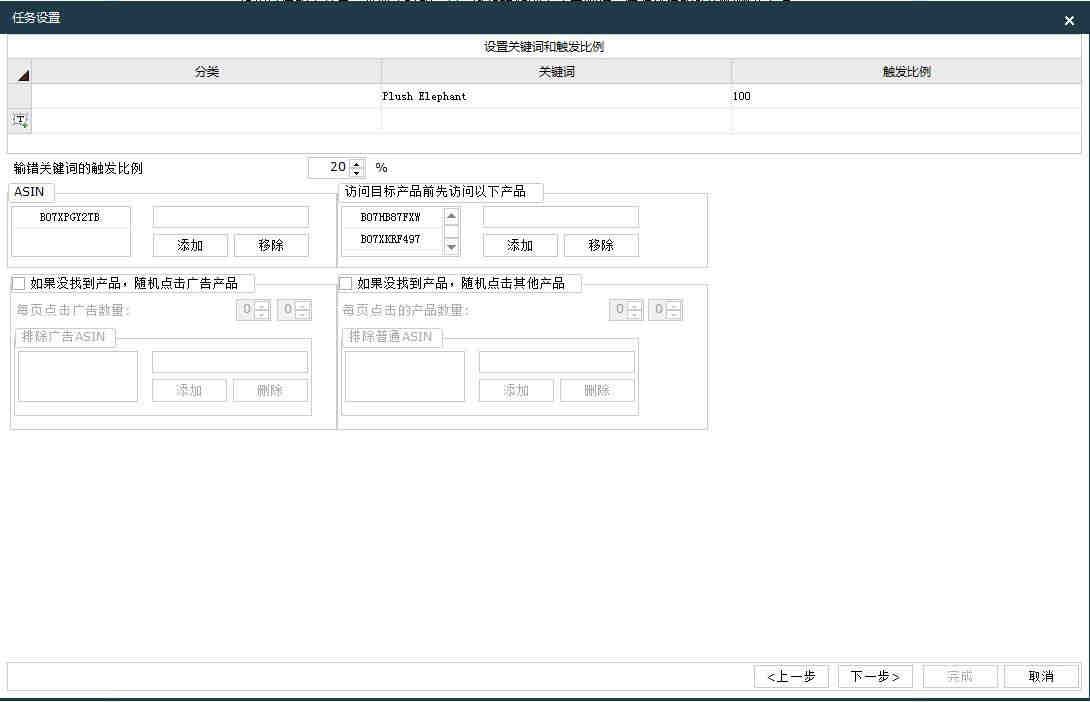Sort by the 关键词 column header
This screenshot has width=1090, height=702.
tap(556, 72)
